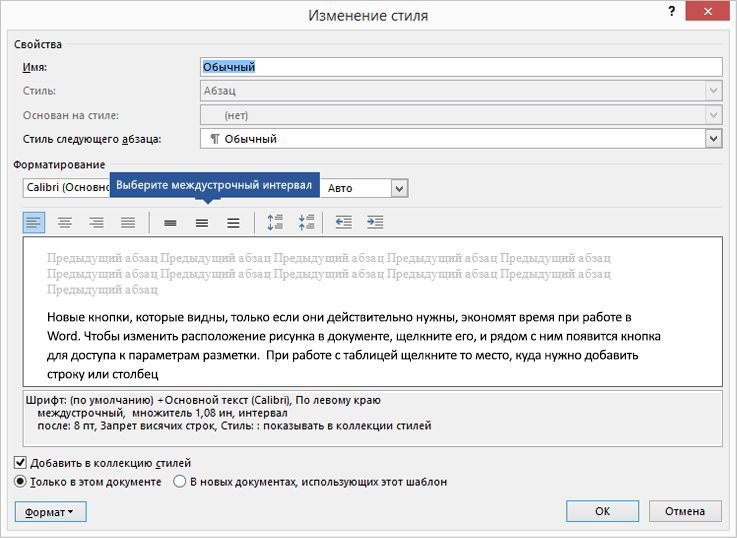Open the disabled Стиль dropdown arrow

point(713,91)
